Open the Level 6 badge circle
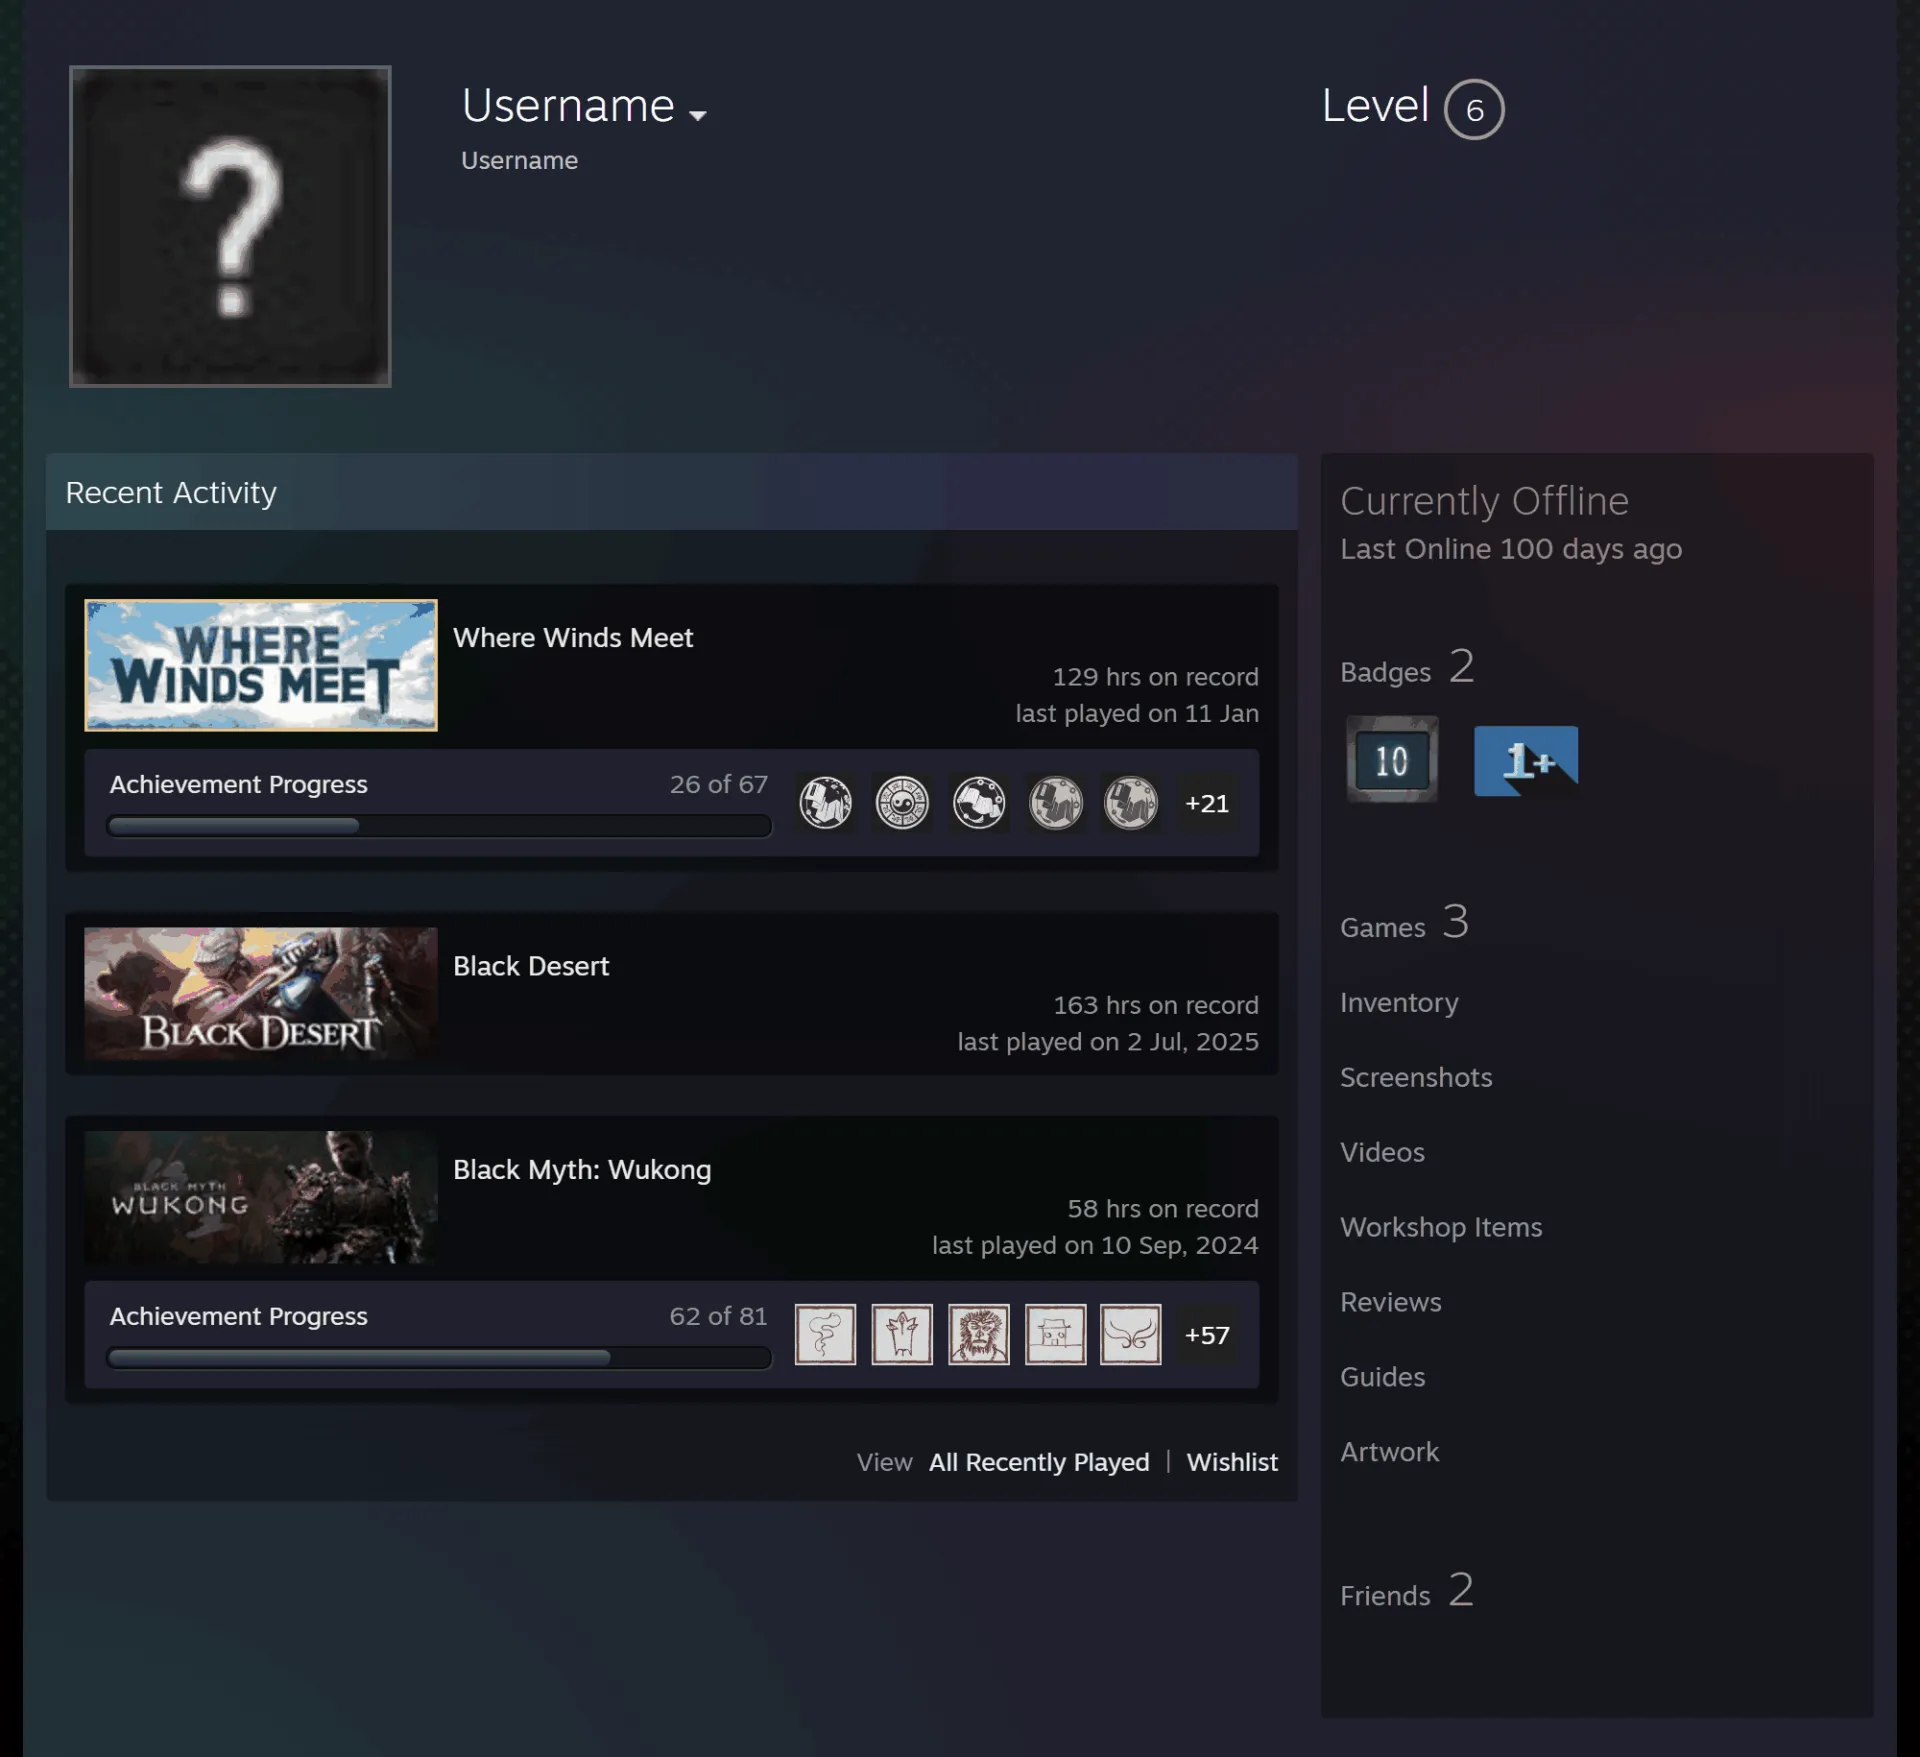 pyautogui.click(x=1474, y=109)
